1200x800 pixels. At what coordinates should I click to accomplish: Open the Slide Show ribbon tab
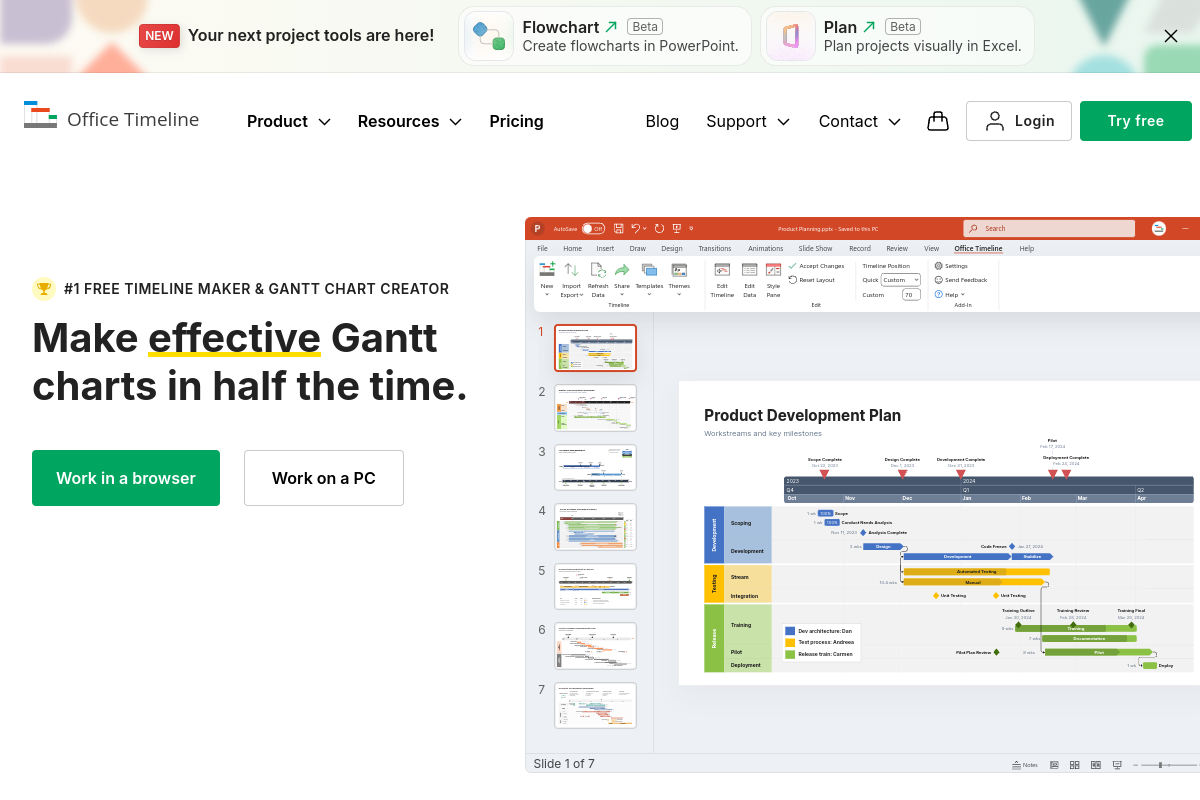click(815, 248)
